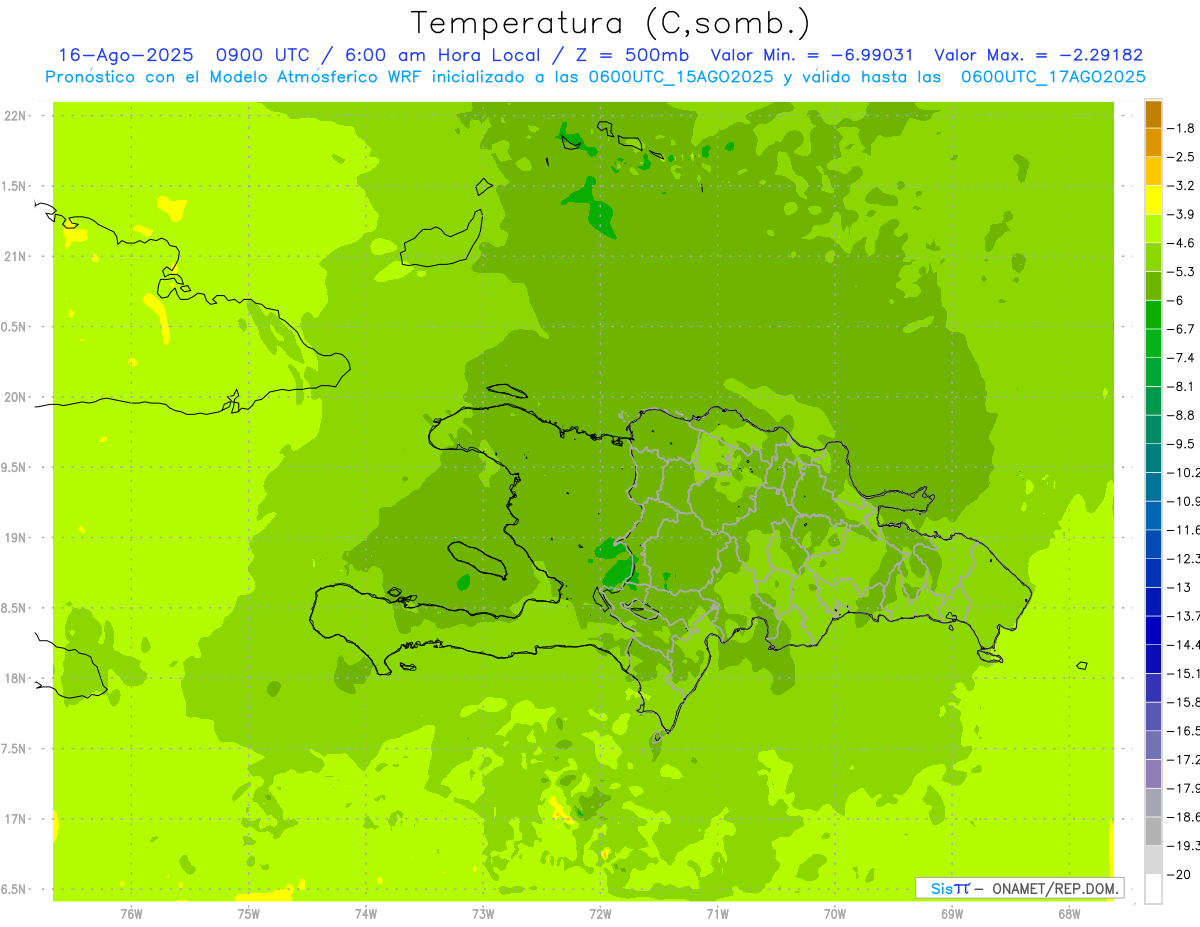Click "Valor Min. = -6.99031" readout
This screenshot has width=1200, height=927.
[812, 56]
